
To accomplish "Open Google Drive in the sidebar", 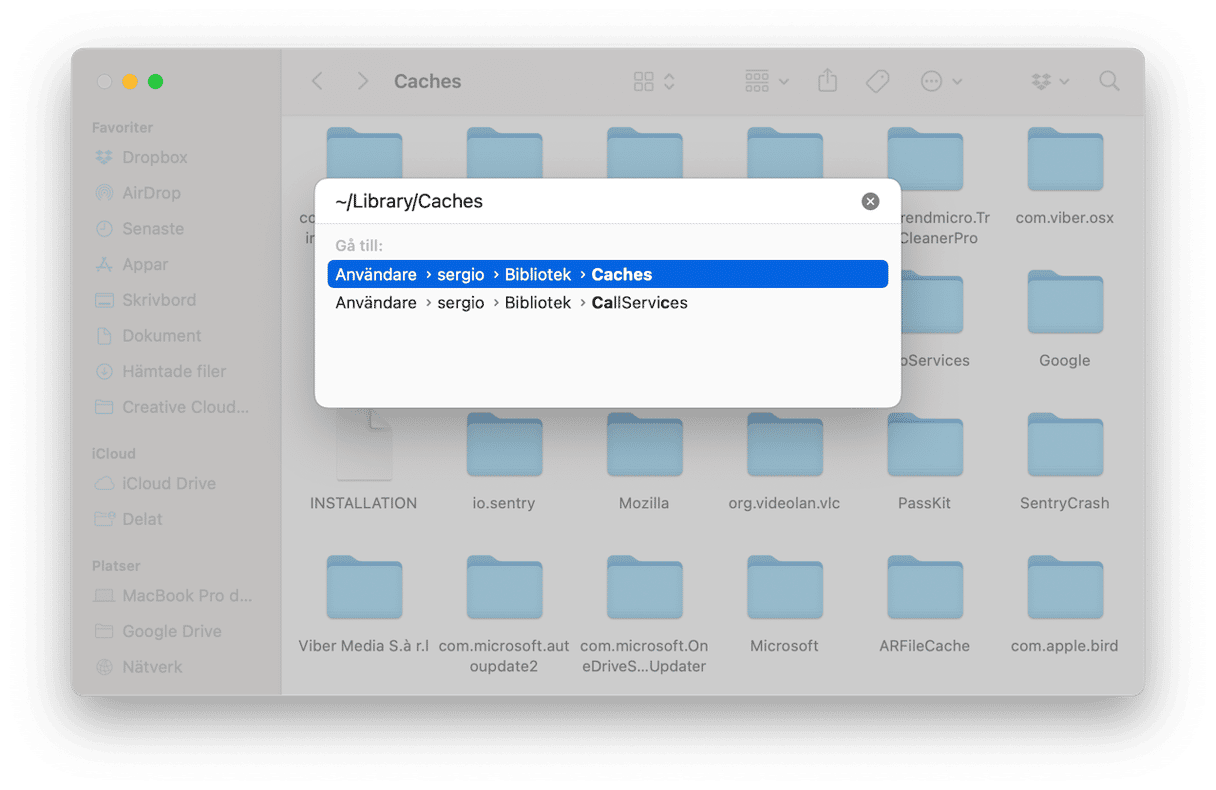I will 158,631.
